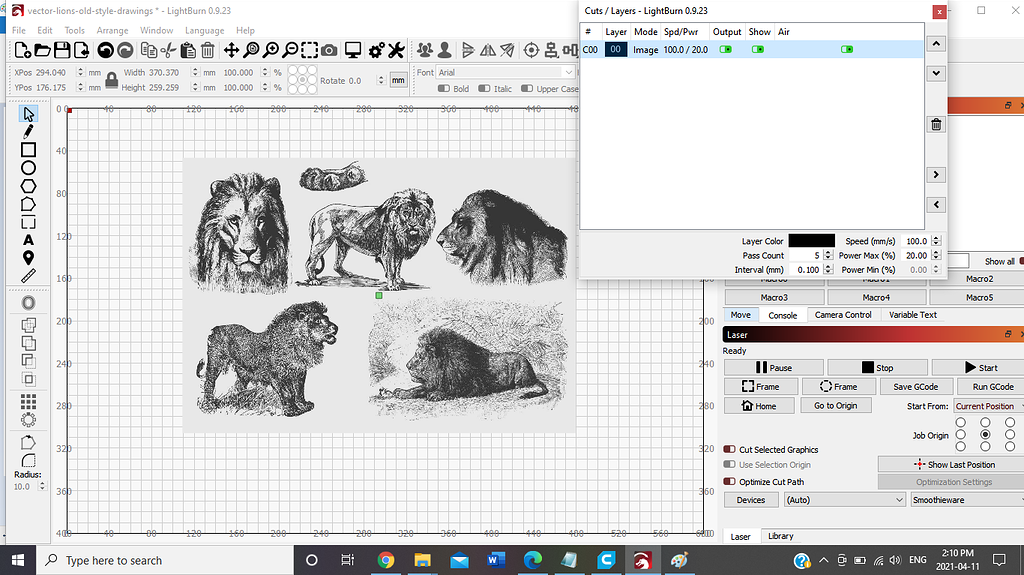The height and width of the screenshot is (575, 1024).
Task: Switch to the Library tab
Action: (x=780, y=536)
